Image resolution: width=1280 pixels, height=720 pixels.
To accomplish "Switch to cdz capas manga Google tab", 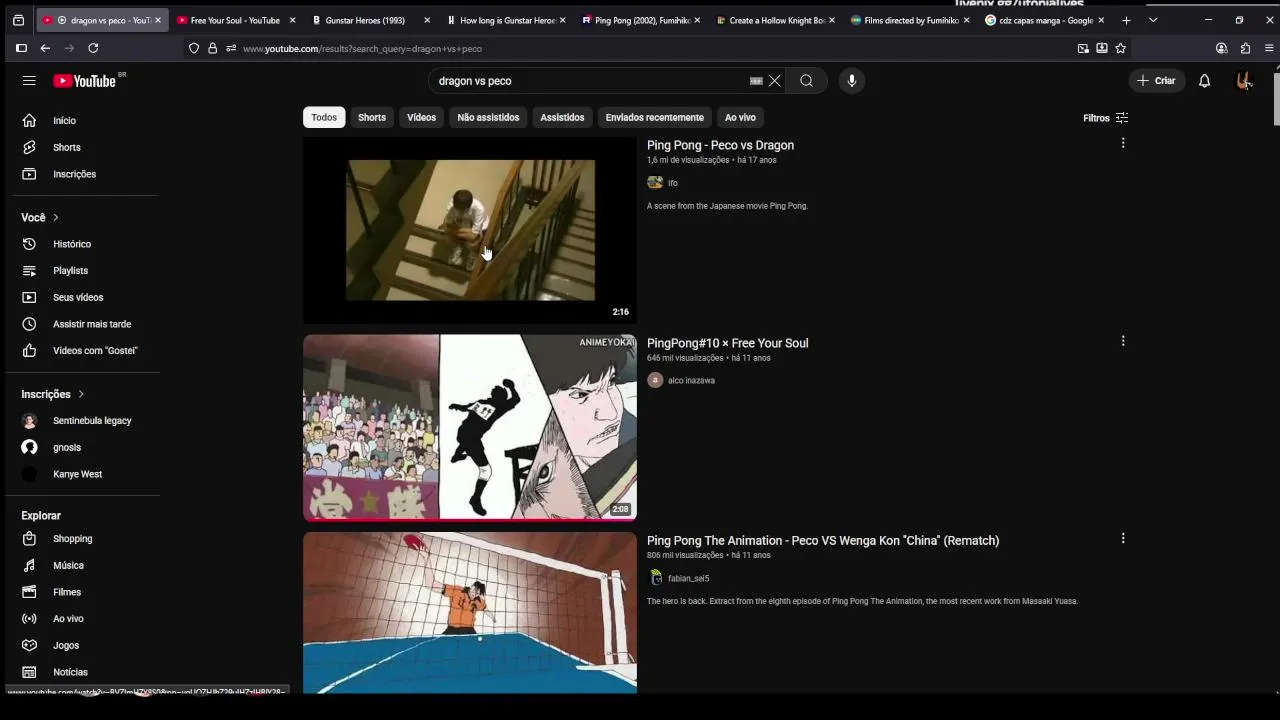I will 1045,20.
